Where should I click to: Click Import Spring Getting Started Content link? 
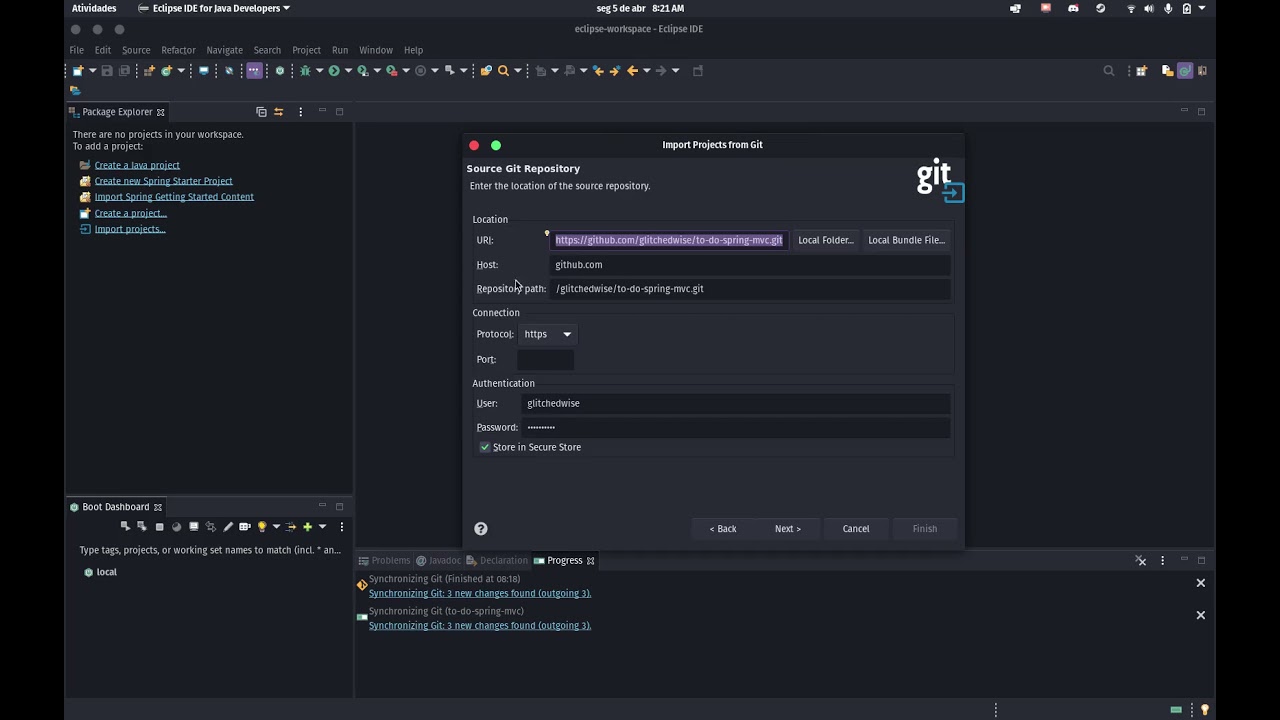[174, 197]
